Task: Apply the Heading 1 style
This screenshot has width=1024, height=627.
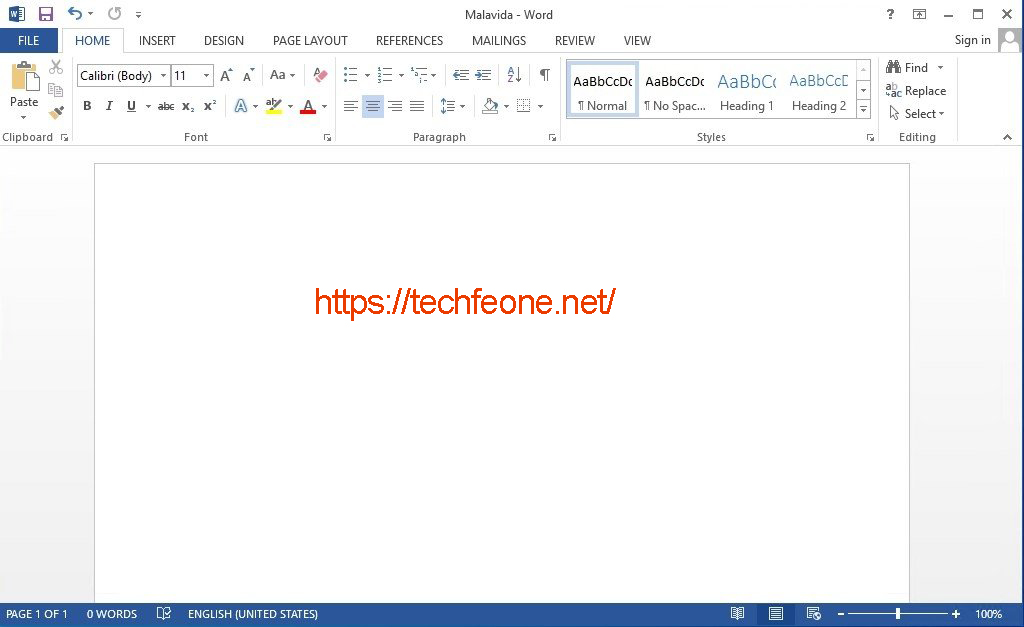Action: click(x=746, y=91)
